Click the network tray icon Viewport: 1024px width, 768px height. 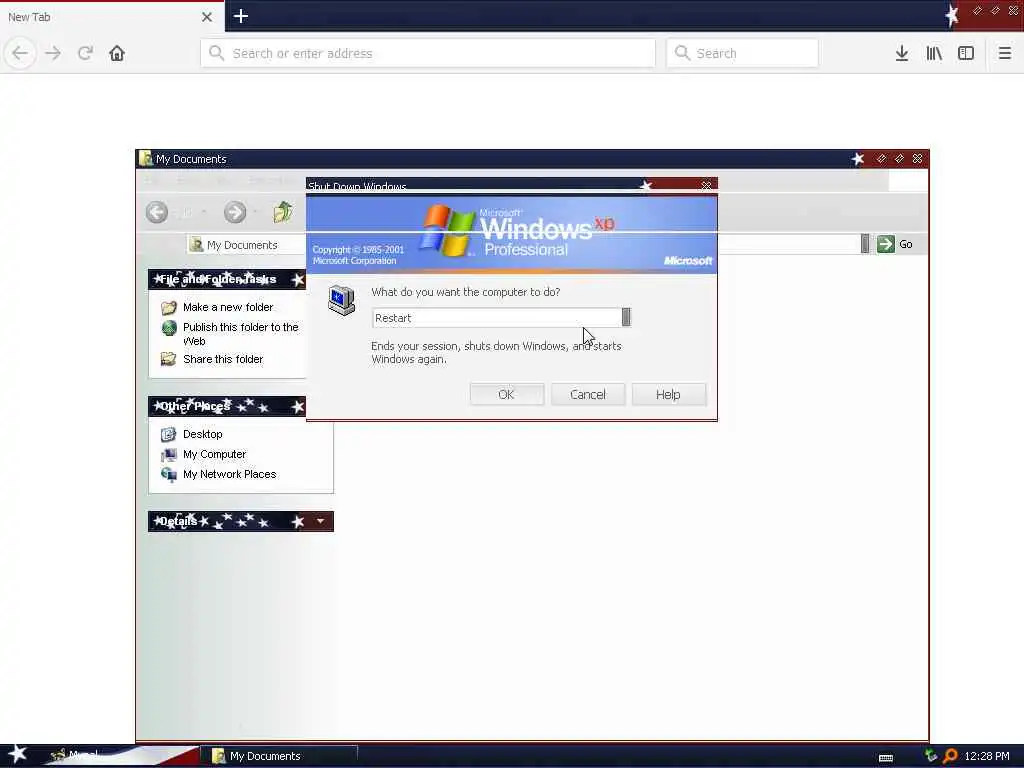(x=931, y=756)
